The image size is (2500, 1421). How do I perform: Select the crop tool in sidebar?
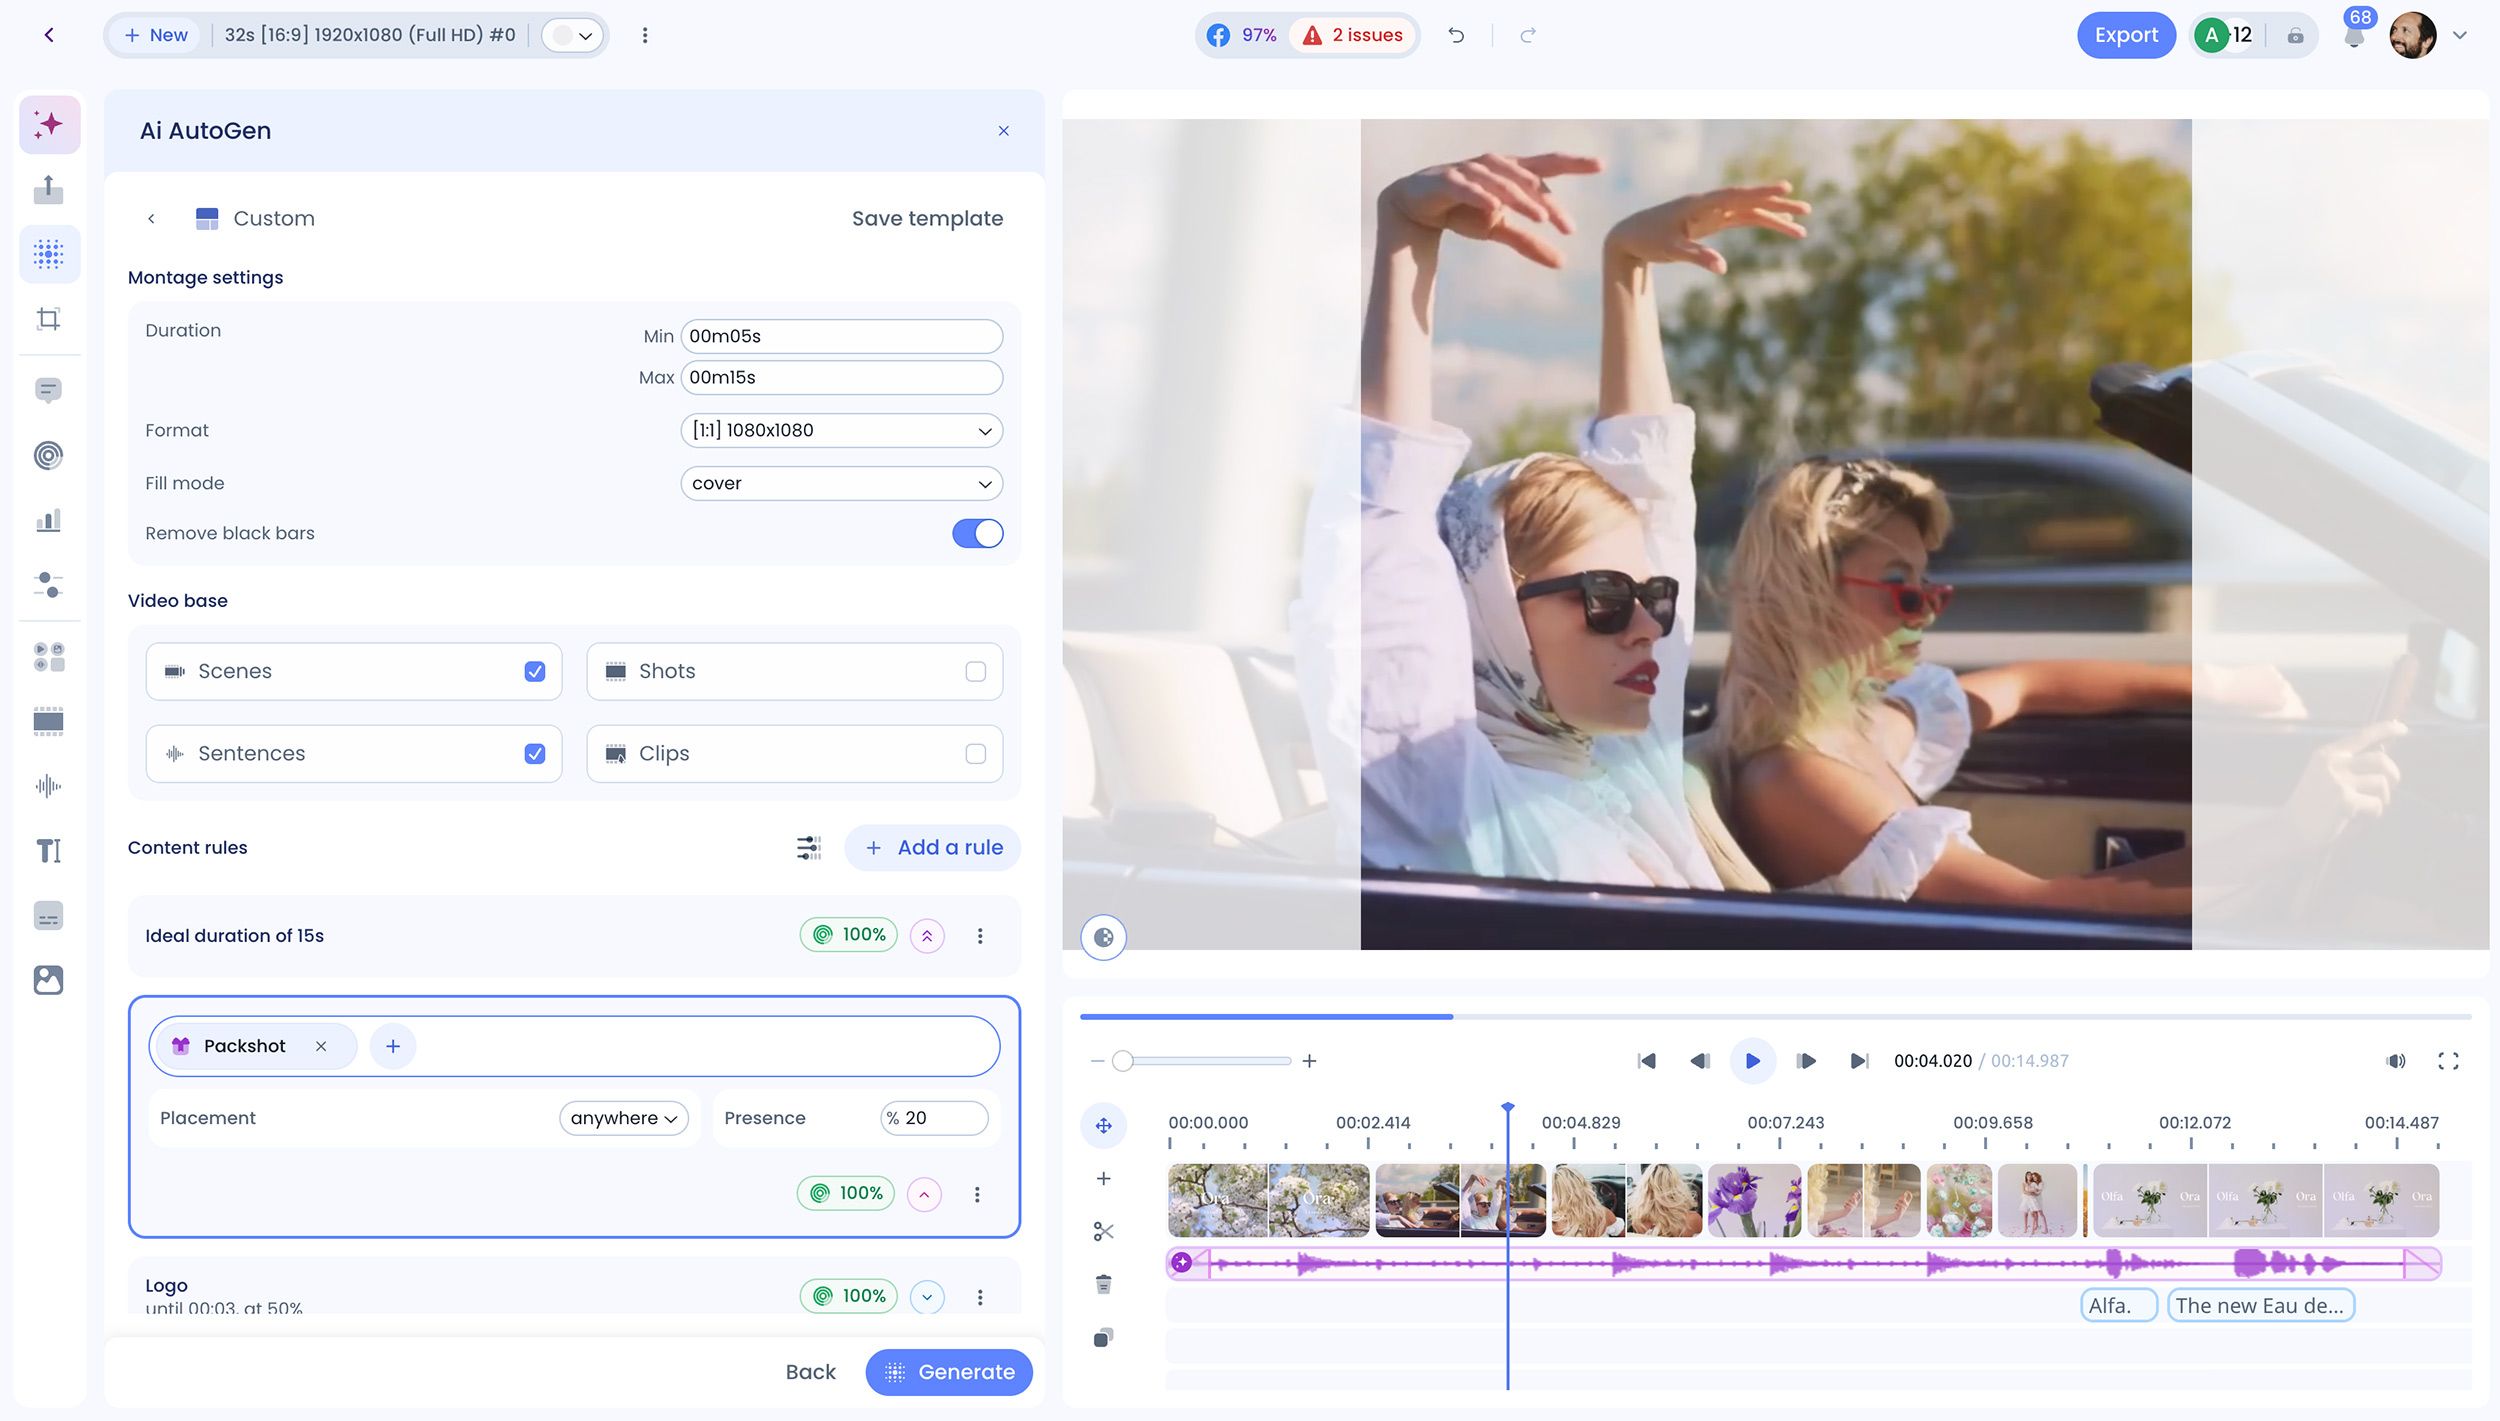tap(49, 319)
